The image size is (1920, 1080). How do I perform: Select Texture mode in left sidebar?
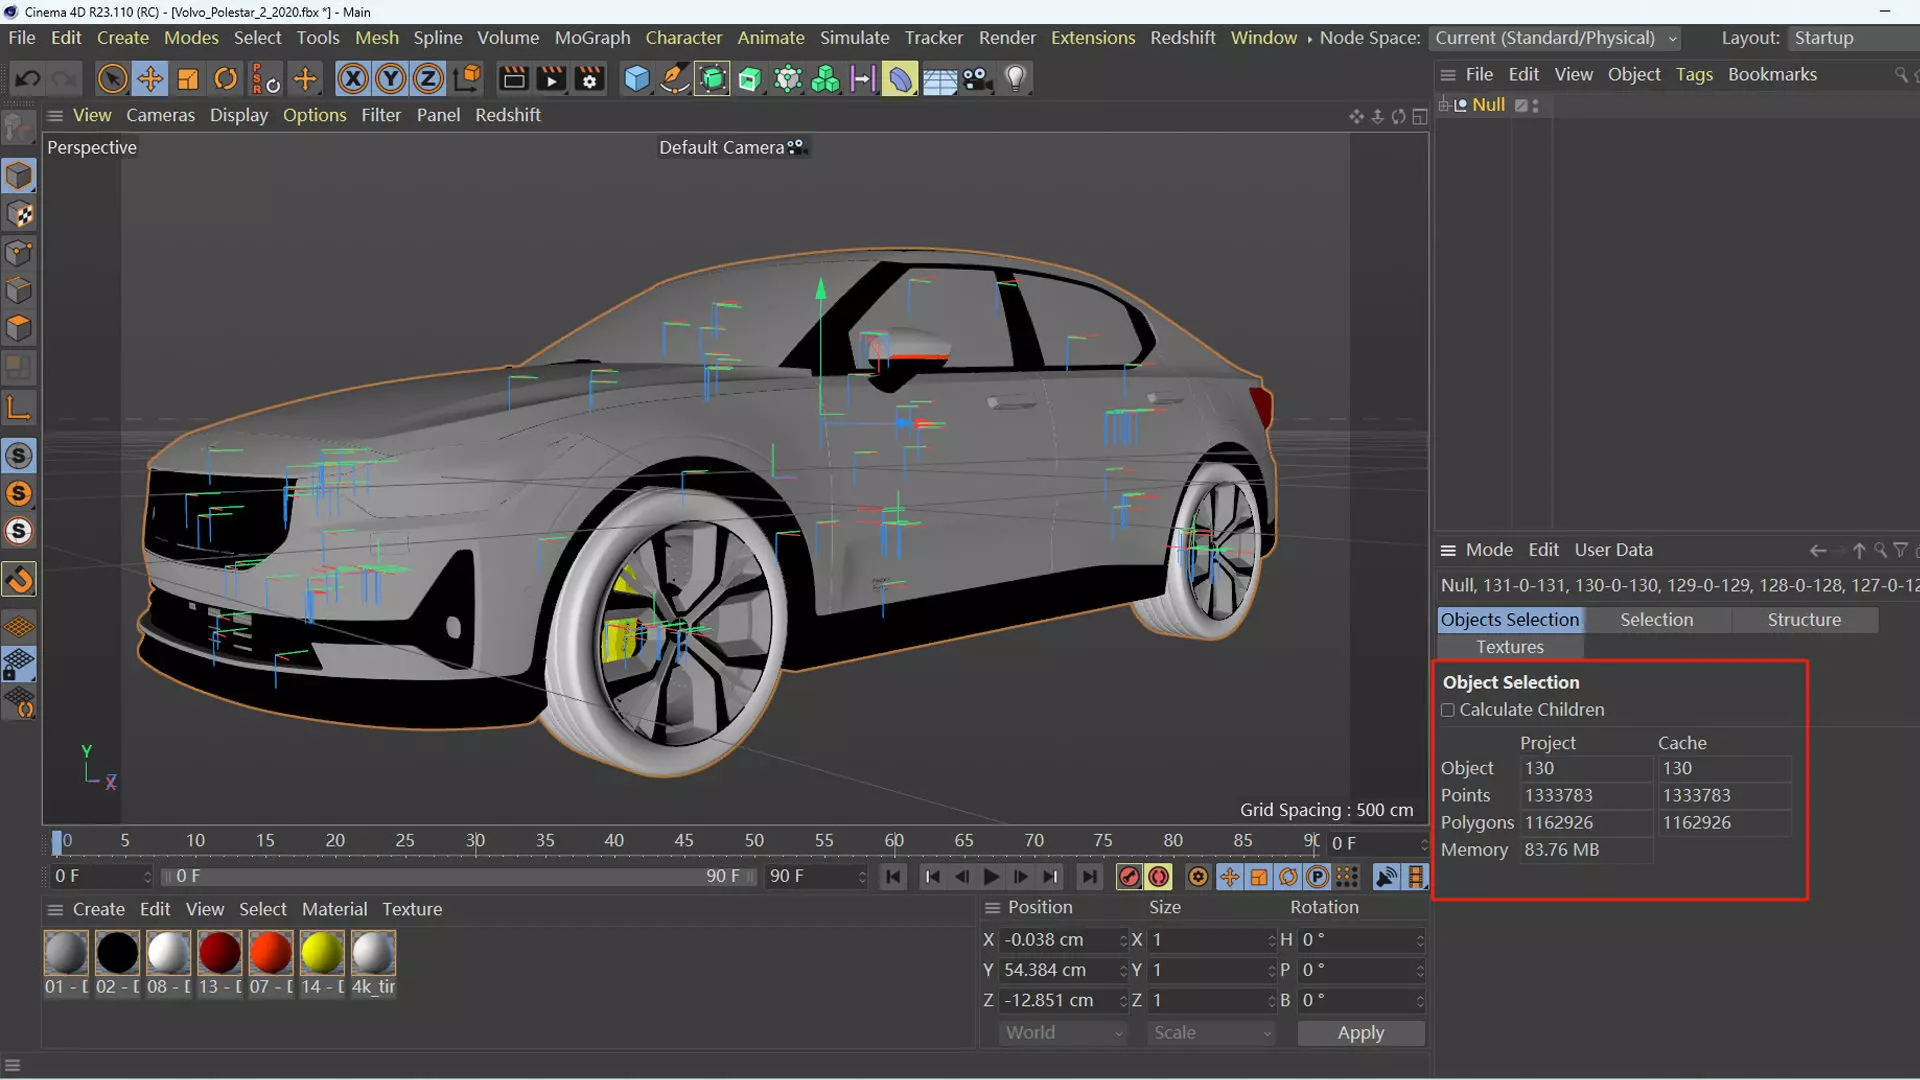coord(19,215)
